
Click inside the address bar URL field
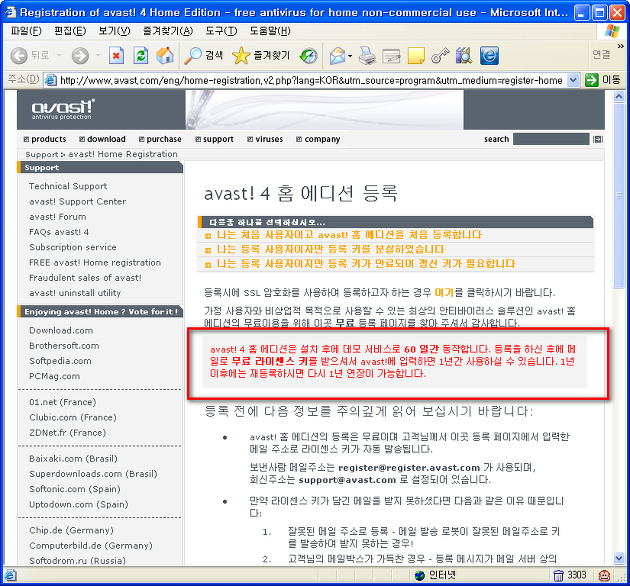311,80
